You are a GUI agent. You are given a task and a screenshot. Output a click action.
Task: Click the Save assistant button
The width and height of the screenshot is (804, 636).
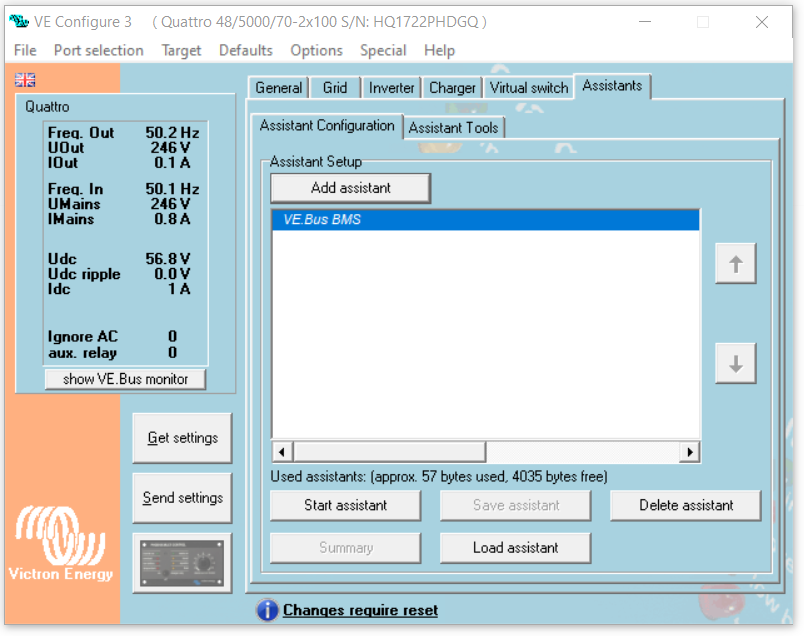(x=516, y=506)
